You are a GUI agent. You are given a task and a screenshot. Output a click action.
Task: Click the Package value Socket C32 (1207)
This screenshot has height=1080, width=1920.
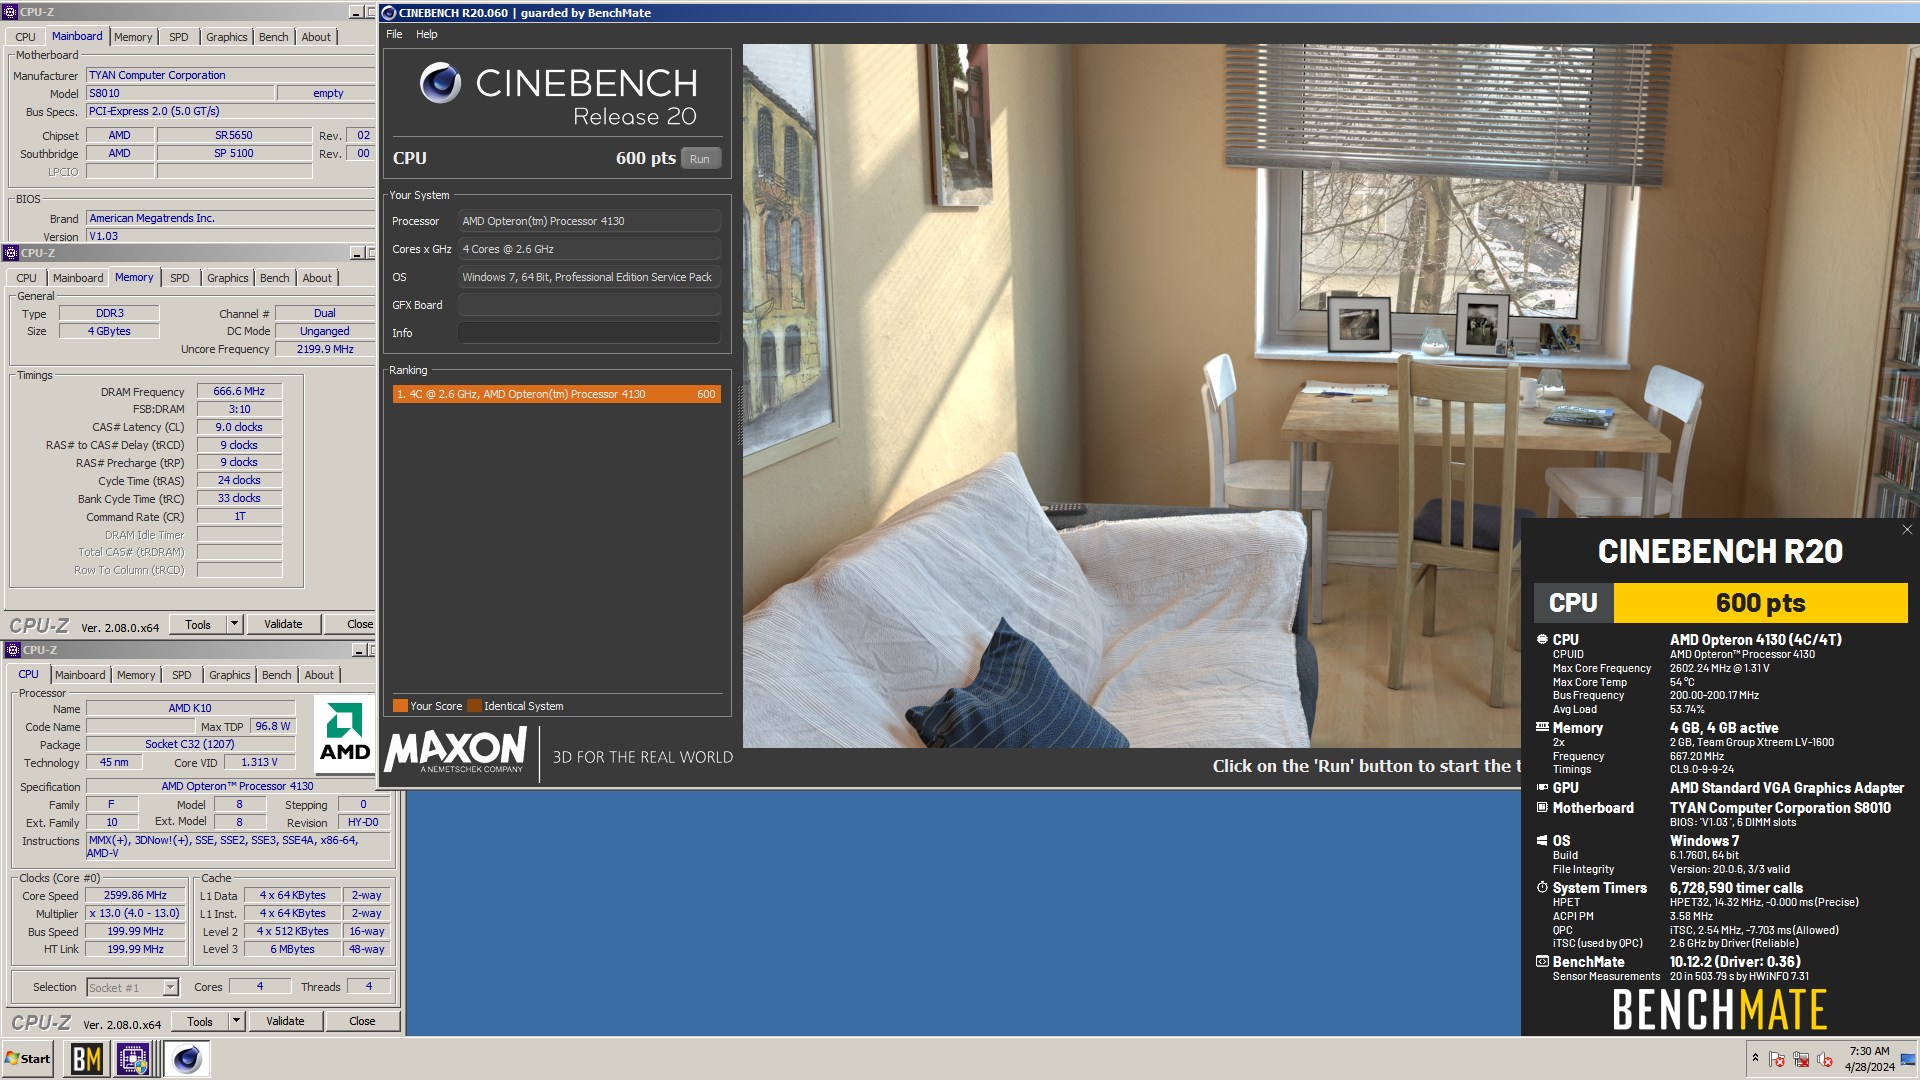click(190, 744)
